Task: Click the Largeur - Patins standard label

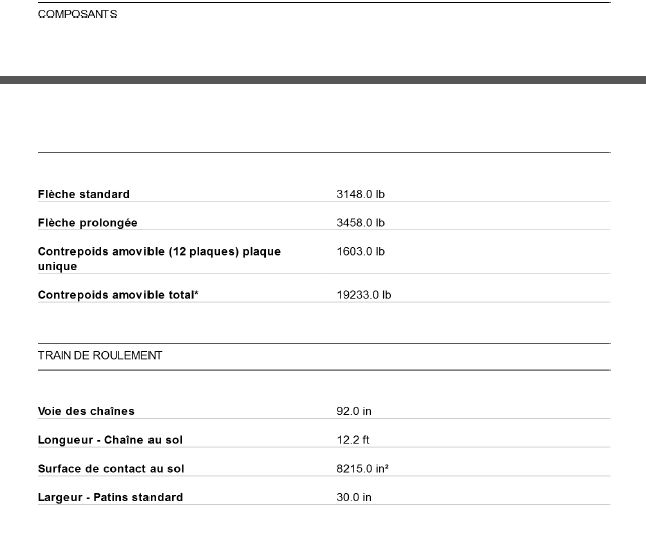Action: (110, 497)
